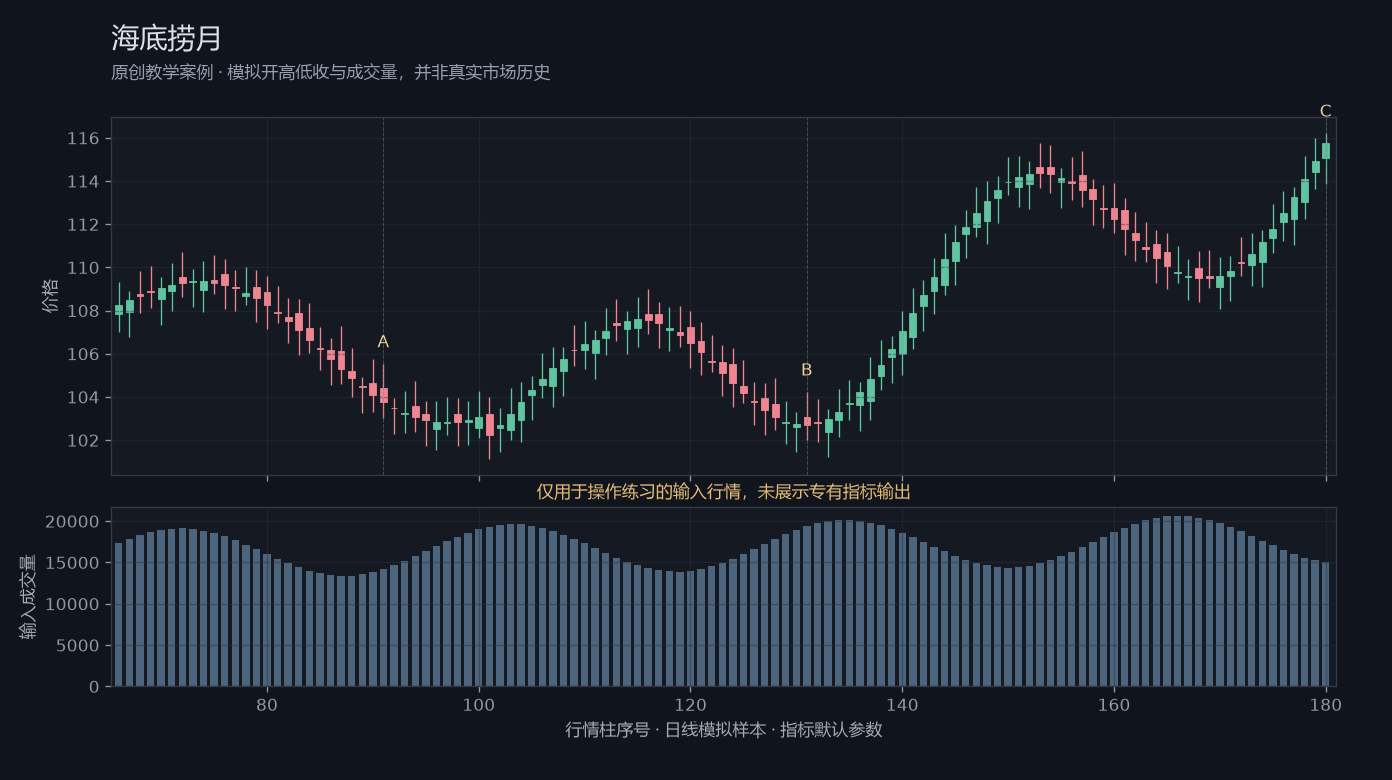Viewport: 1392px width, 780px height.
Task: Click the last green candlestick under C
Action: tap(1326, 151)
